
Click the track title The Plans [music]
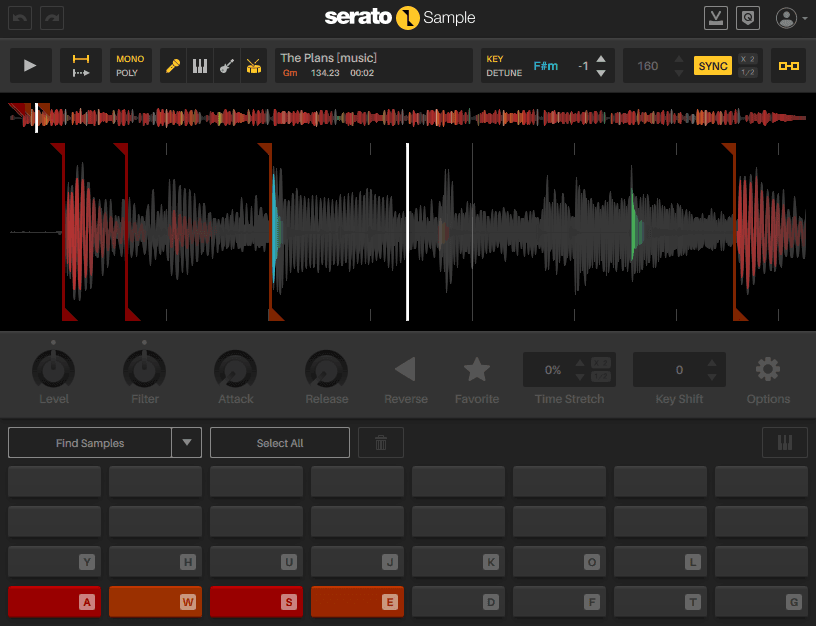328,58
